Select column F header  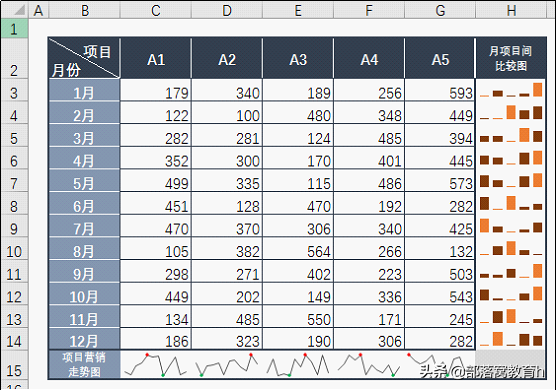pyautogui.click(x=369, y=10)
